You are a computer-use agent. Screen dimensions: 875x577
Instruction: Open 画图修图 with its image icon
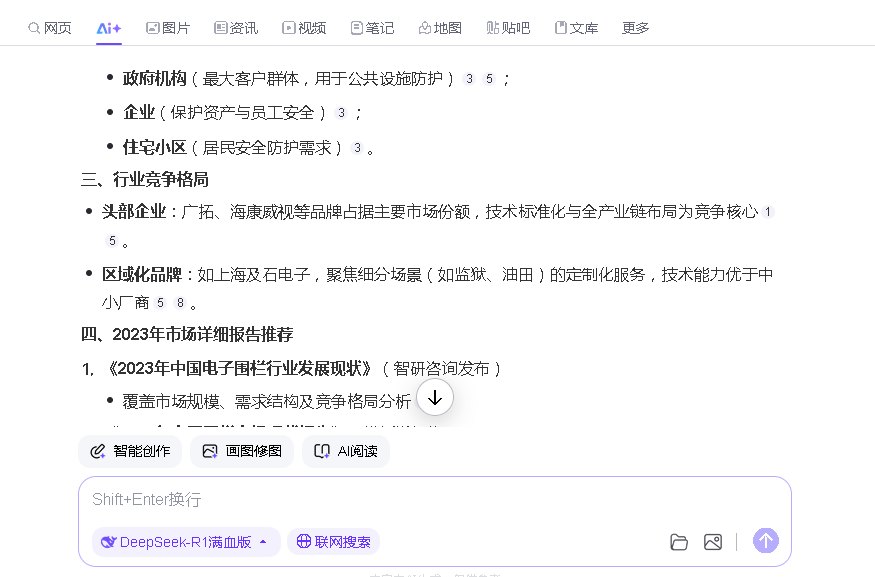[209, 451]
